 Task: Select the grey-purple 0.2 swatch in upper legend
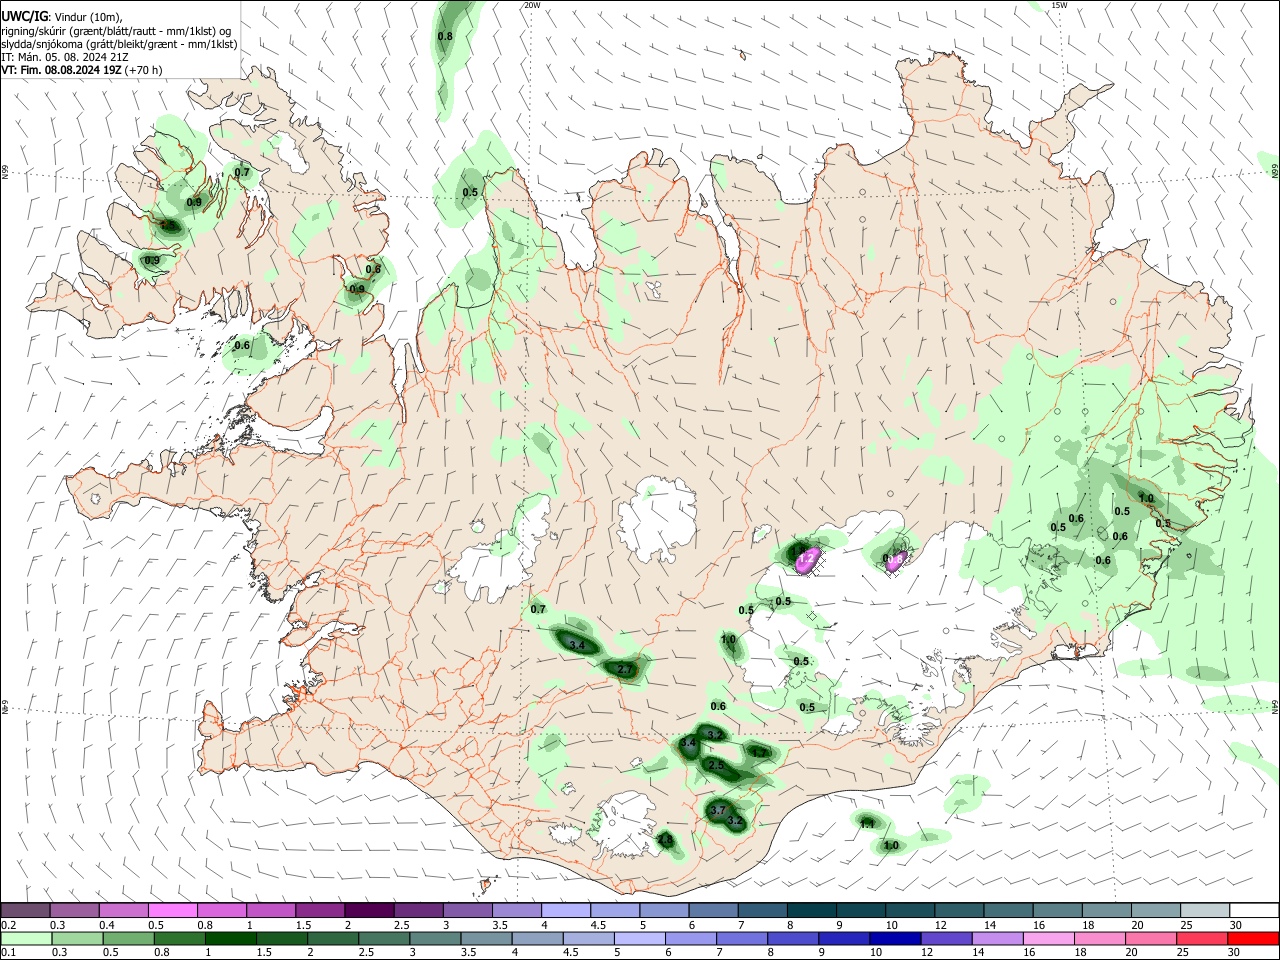coord(25,909)
